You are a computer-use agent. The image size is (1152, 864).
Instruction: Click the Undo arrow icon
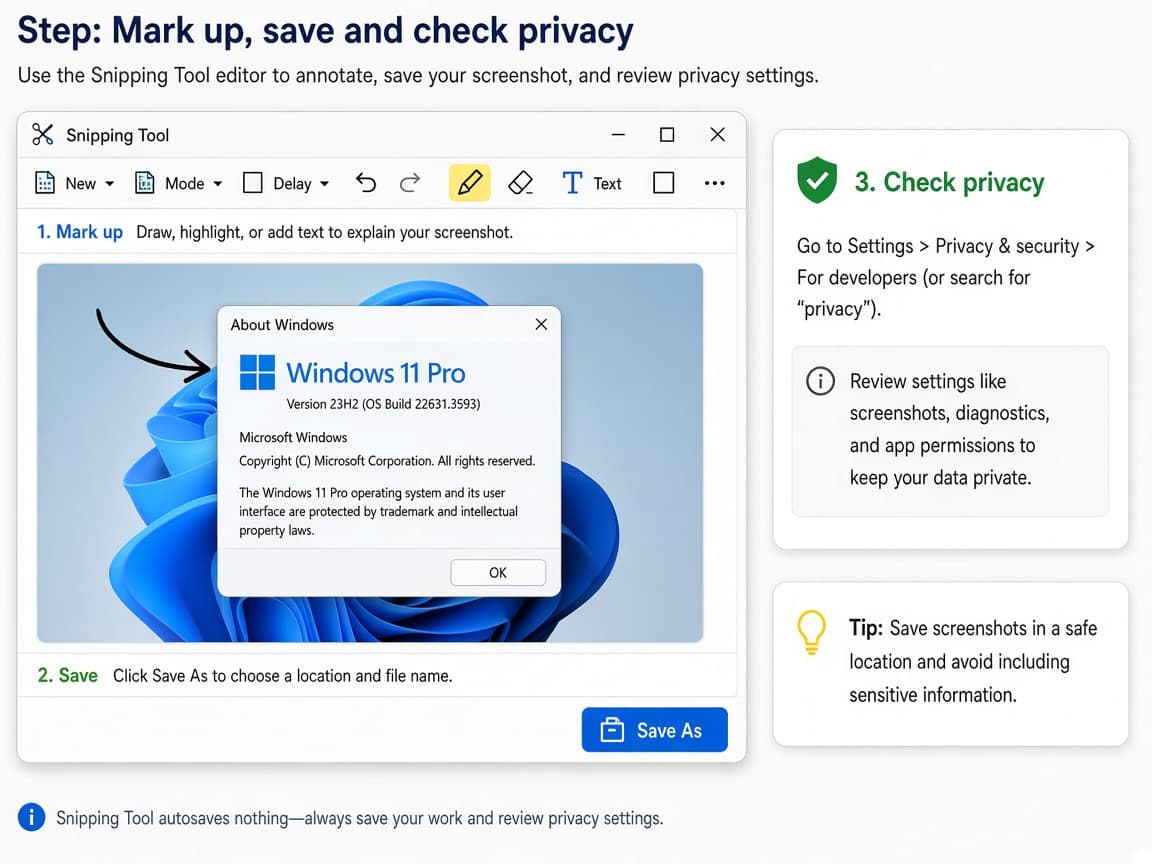(365, 182)
